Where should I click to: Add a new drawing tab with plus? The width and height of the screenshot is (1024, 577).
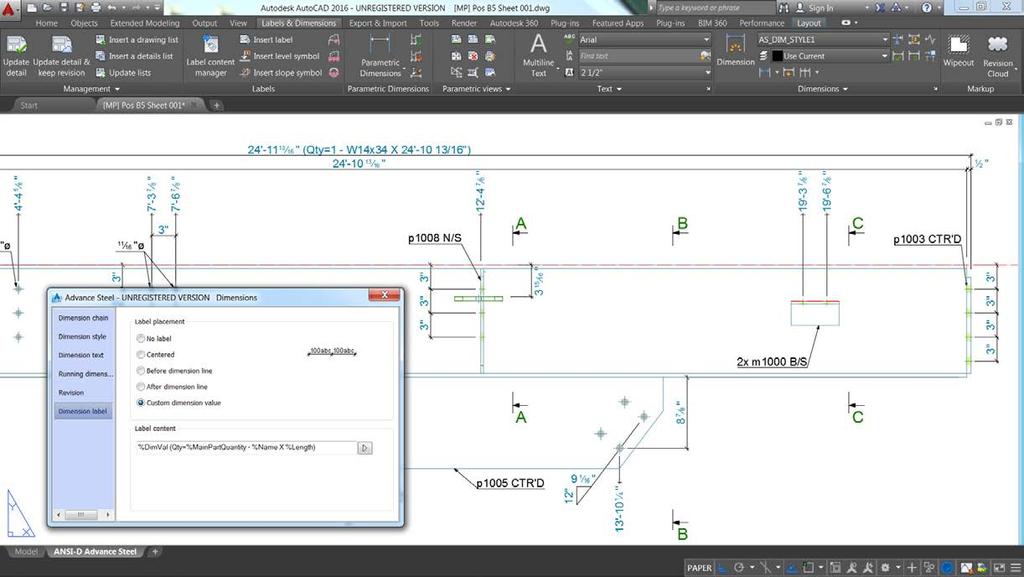click(x=216, y=105)
